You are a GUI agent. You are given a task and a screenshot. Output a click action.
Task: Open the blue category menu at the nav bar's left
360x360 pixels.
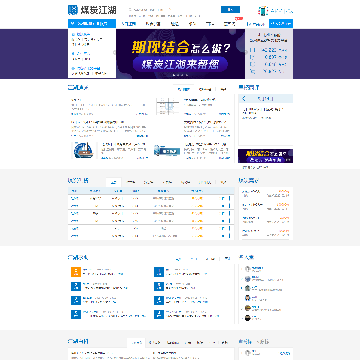point(92,24)
